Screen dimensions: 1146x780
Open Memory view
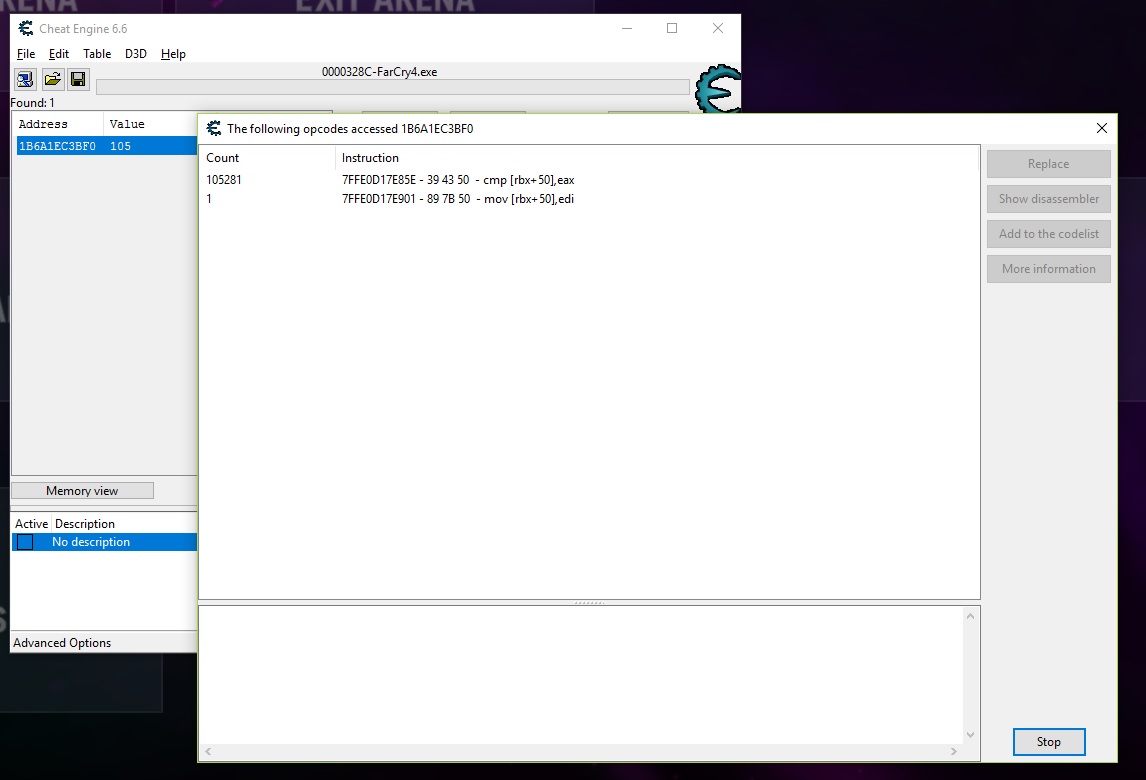tap(82, 491)
